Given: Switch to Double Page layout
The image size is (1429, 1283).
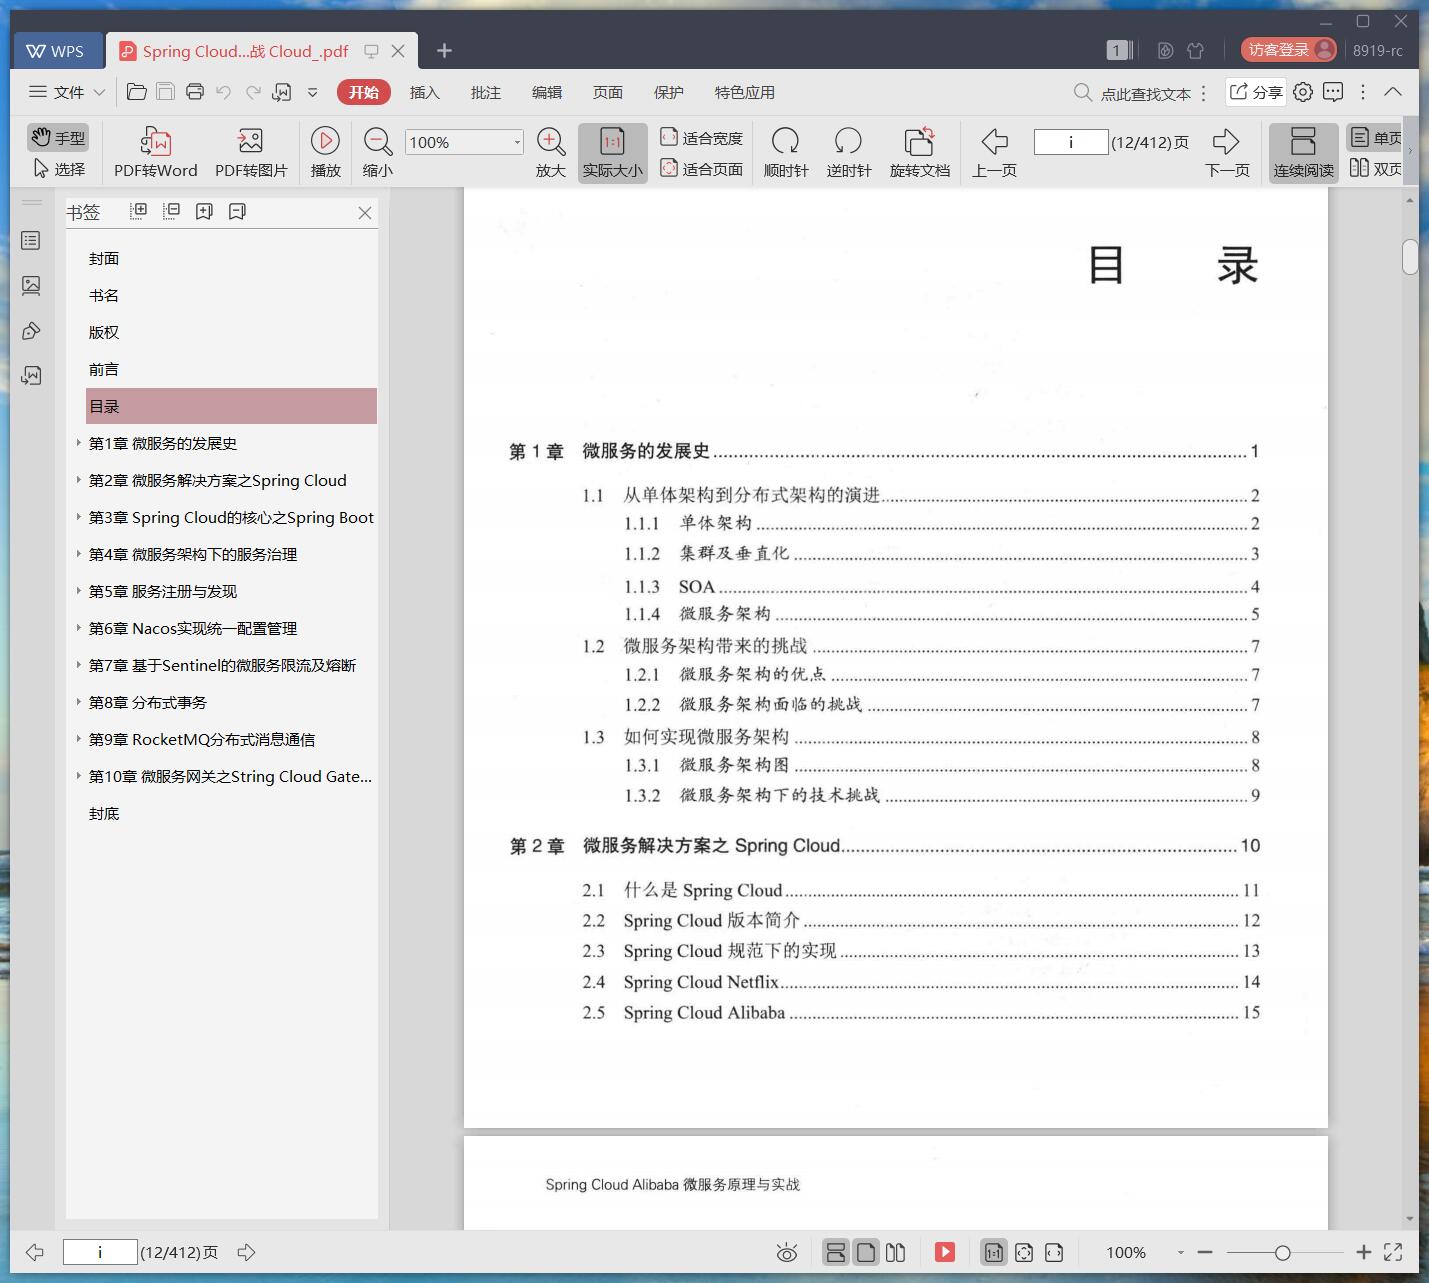Looking at the screenshot, I should click(x=1375, y=169).
